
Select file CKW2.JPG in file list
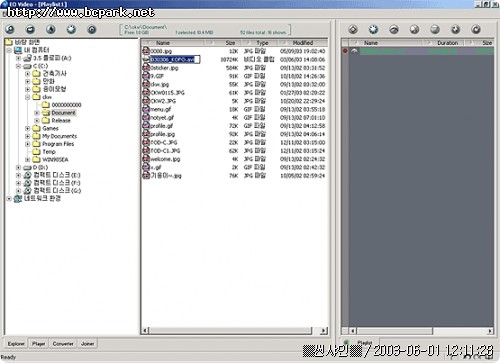pyautogui.click(x=163, y=101)
